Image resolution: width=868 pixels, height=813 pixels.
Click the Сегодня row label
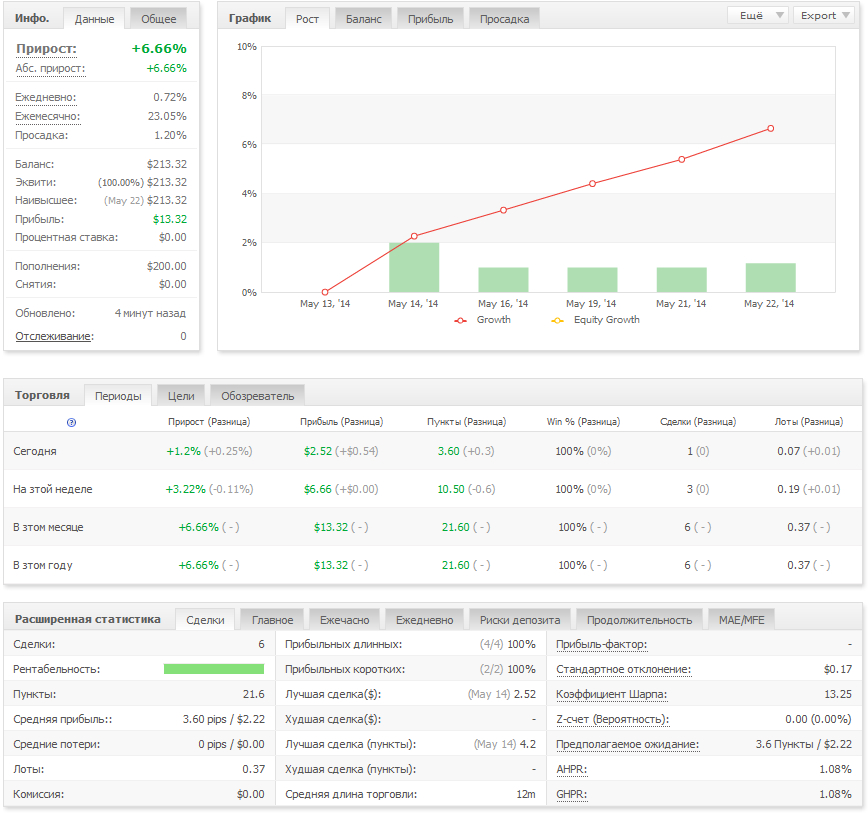tap(35, 451)
